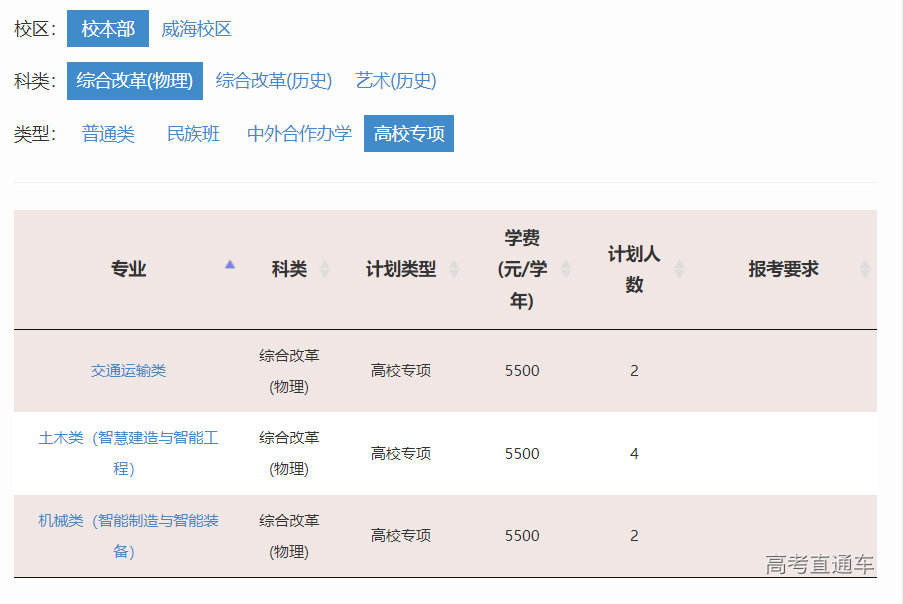The image size is (903, 604).
Task: Open the 交通运输类 major details
Action: click(x=128, y=370)
